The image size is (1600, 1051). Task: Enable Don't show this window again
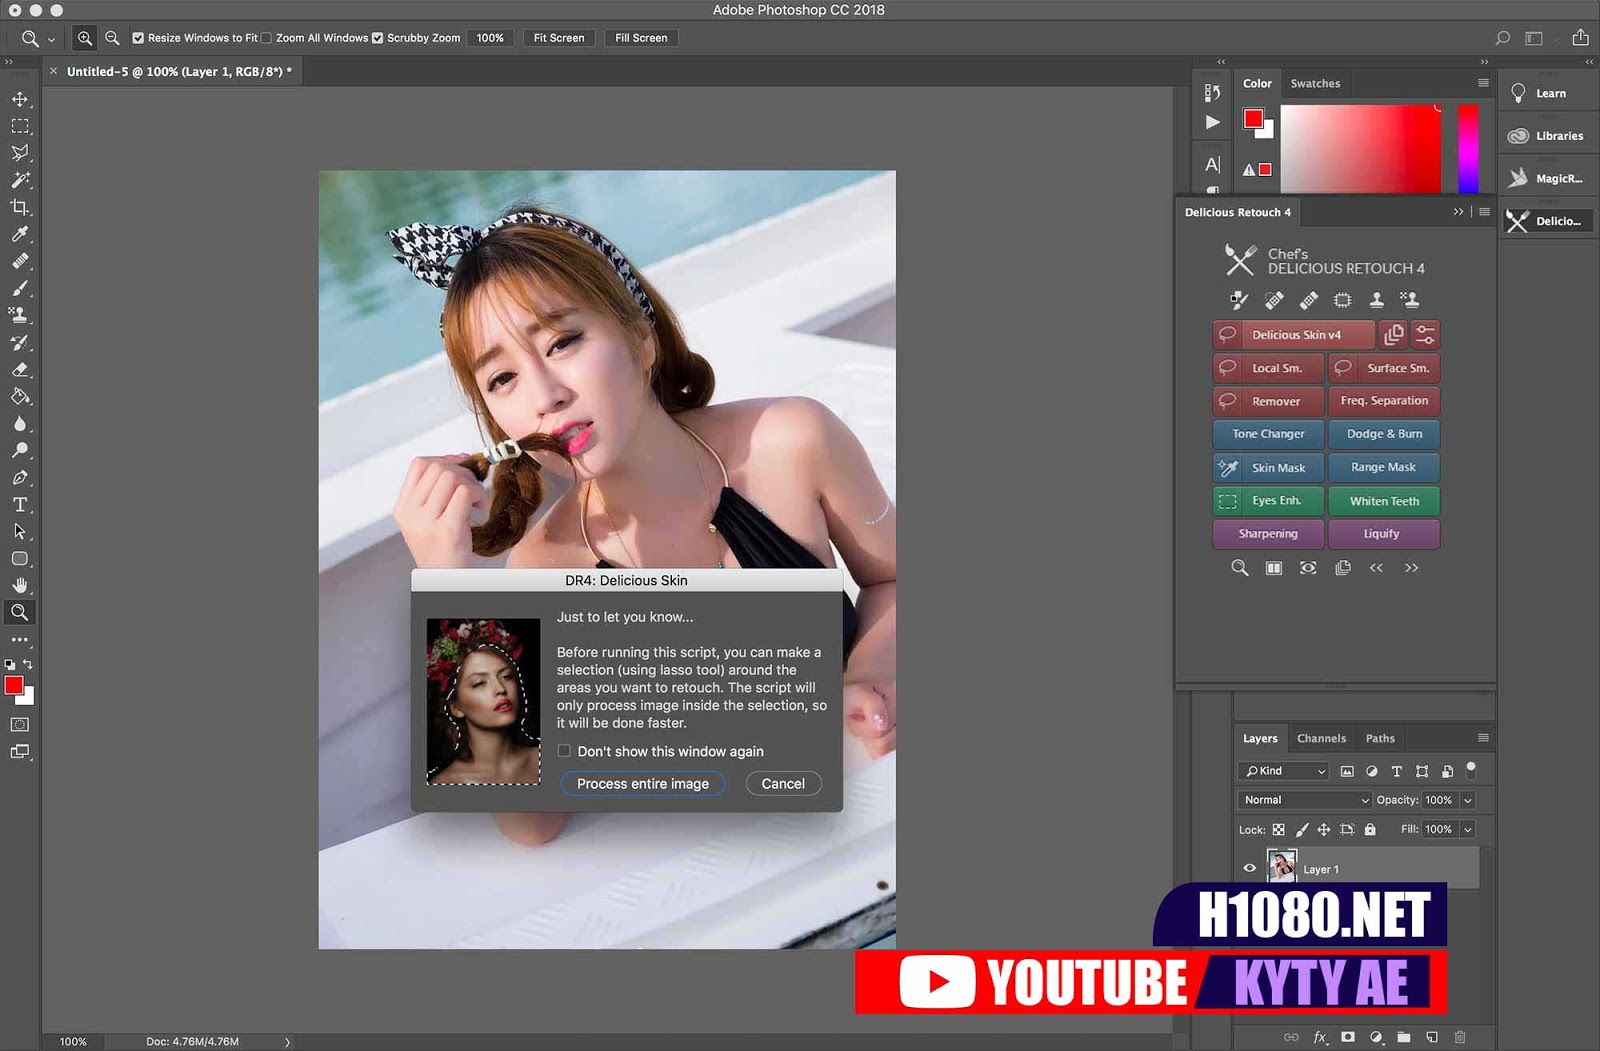click(x=564, y=751)
